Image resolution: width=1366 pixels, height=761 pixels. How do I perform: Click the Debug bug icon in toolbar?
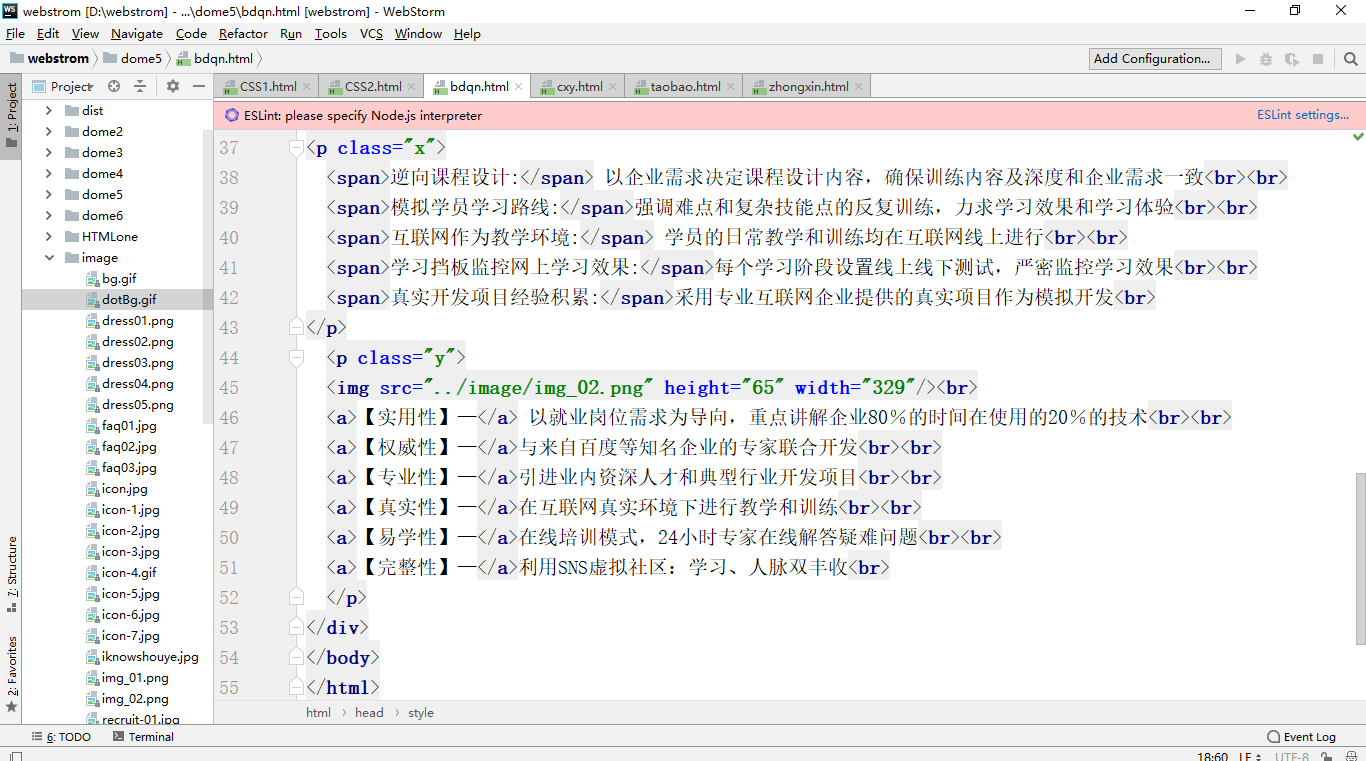[x=1267, y=59]
